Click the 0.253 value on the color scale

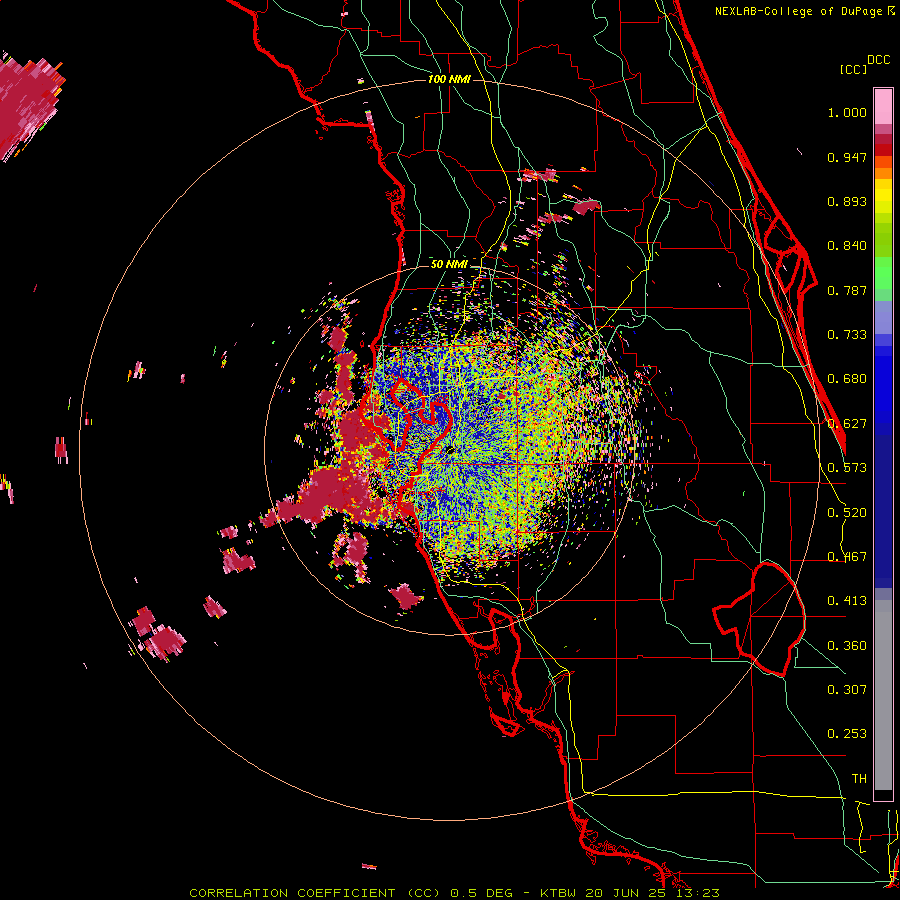847,734
